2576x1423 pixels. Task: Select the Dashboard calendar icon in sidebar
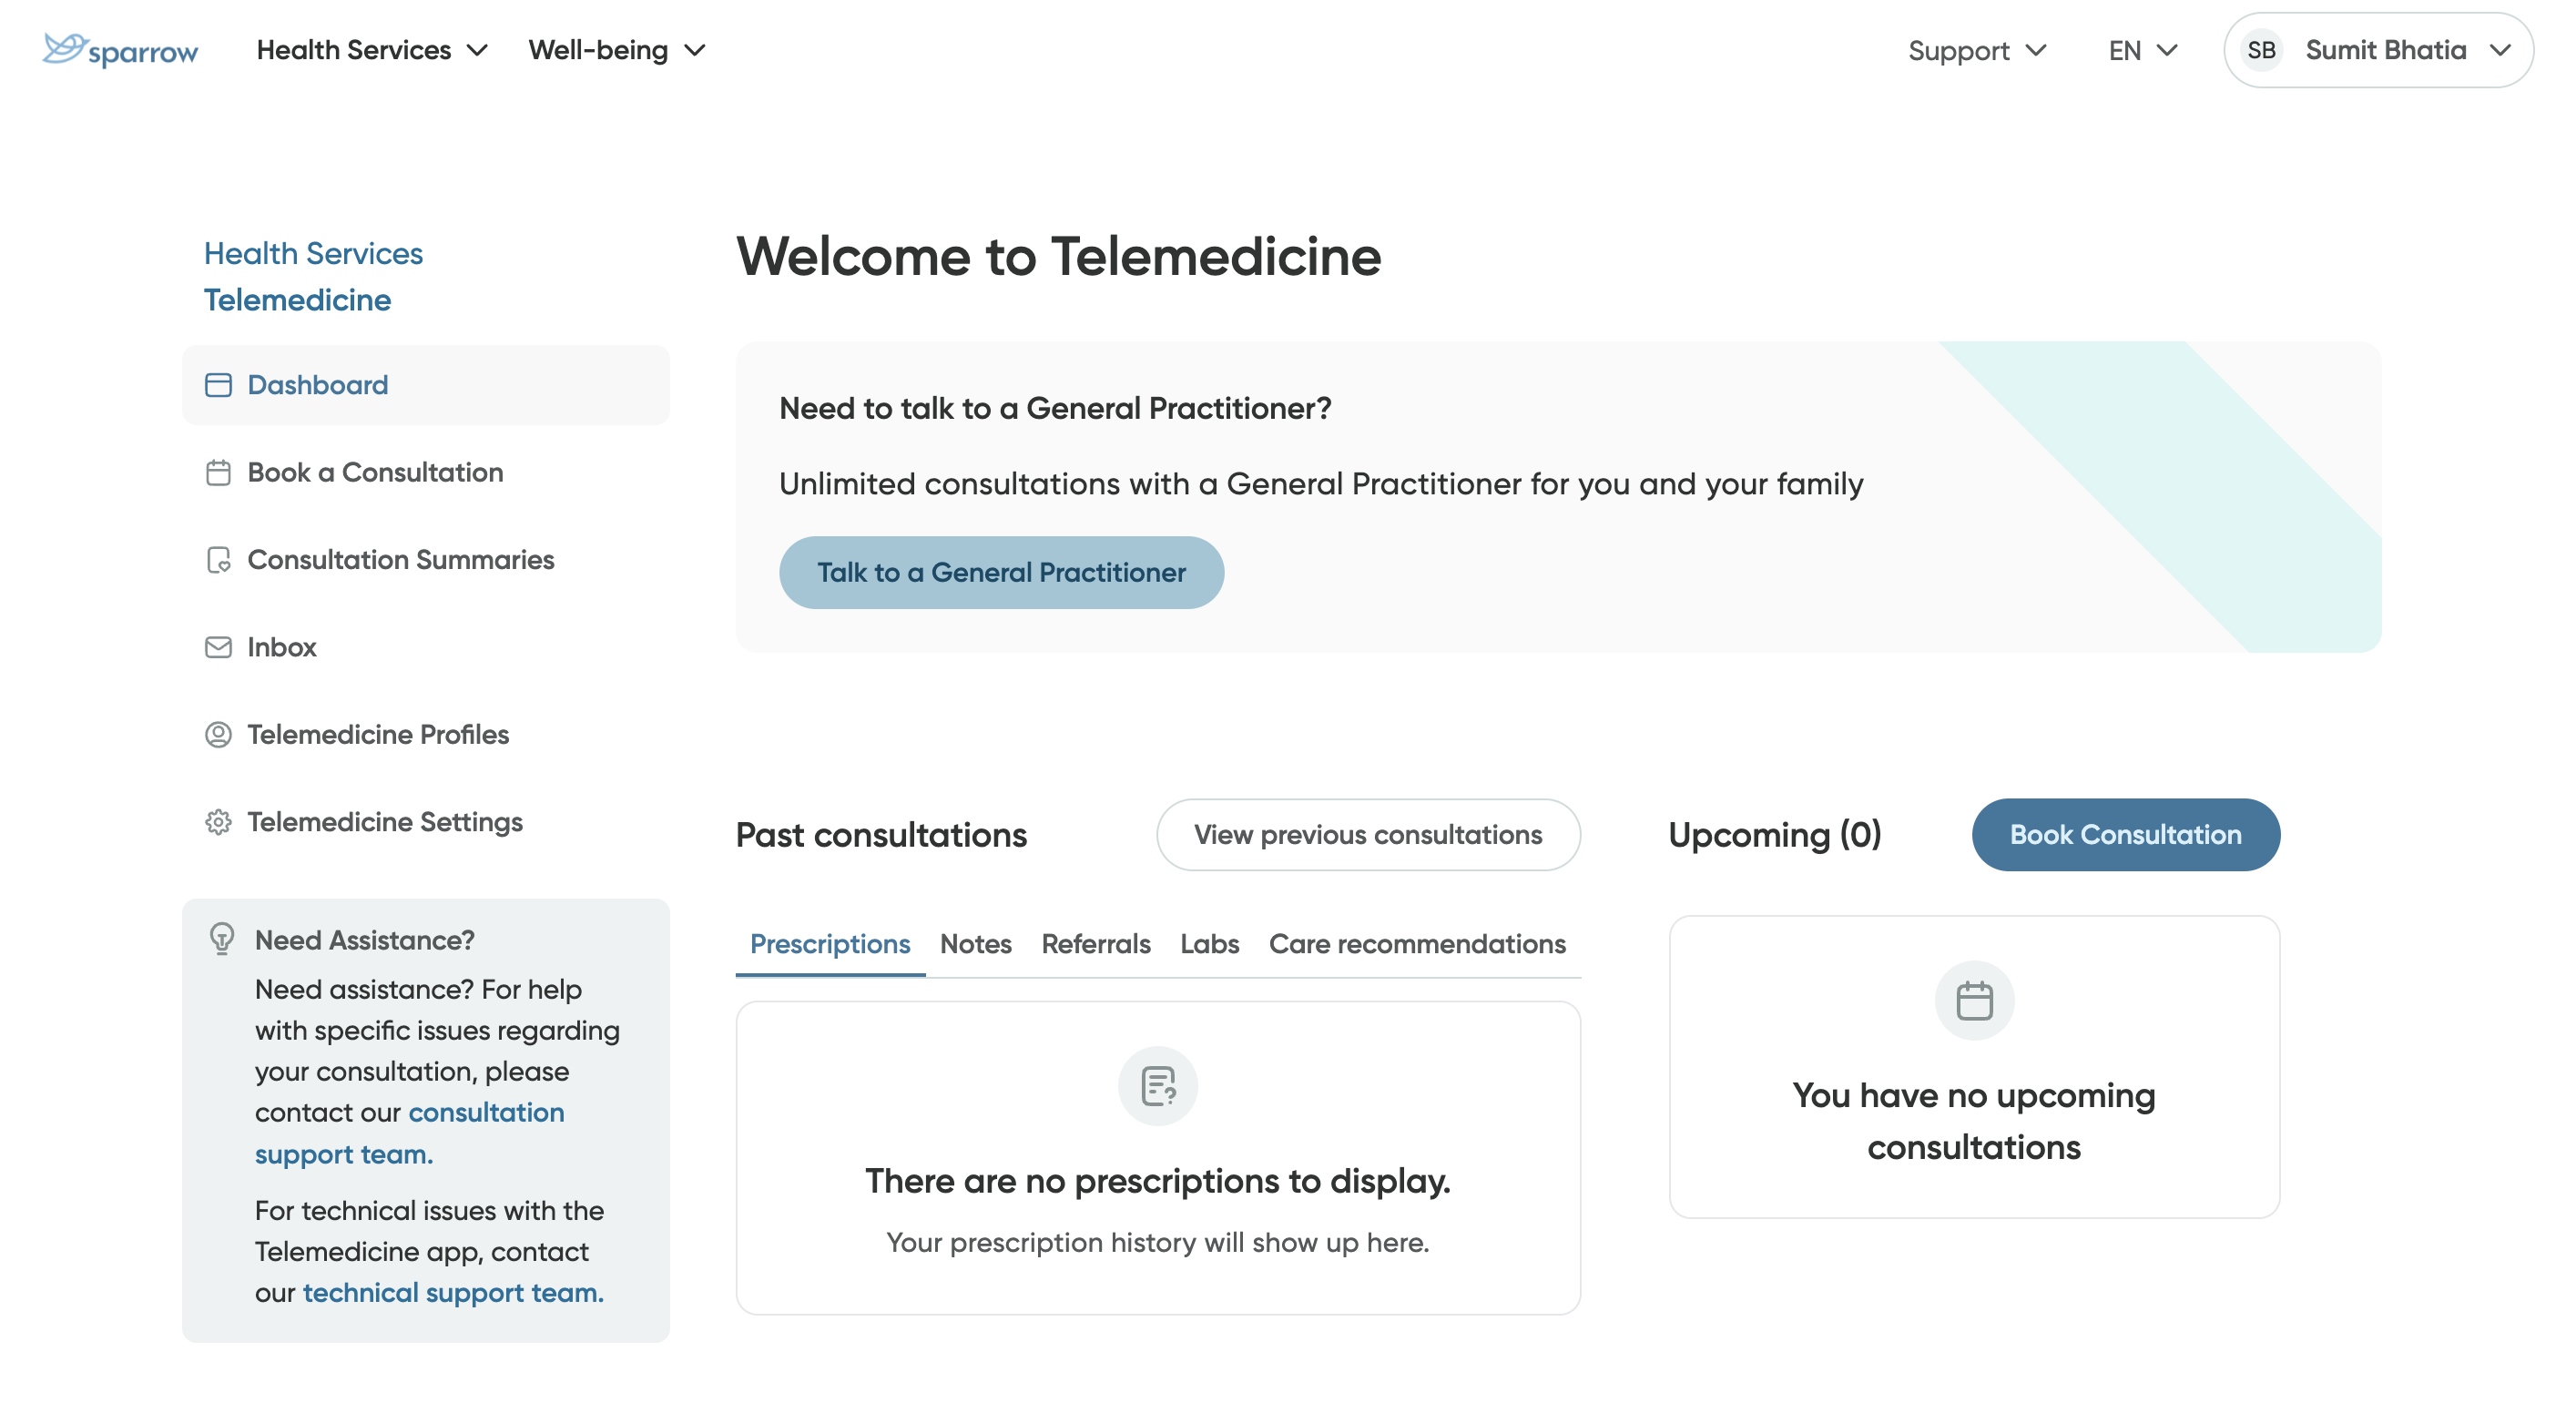click(x=219, y=385)
